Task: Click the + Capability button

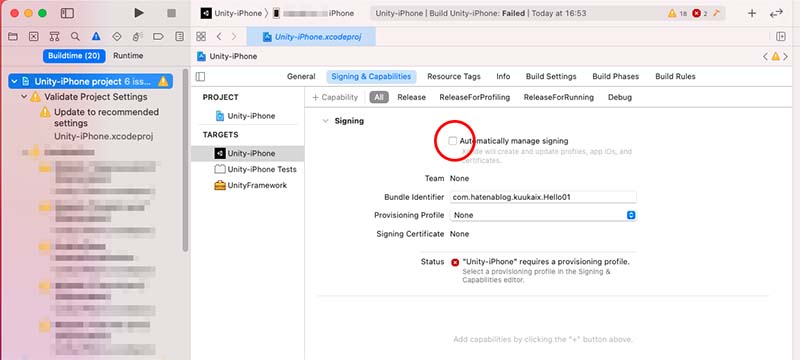Action: 335,97
